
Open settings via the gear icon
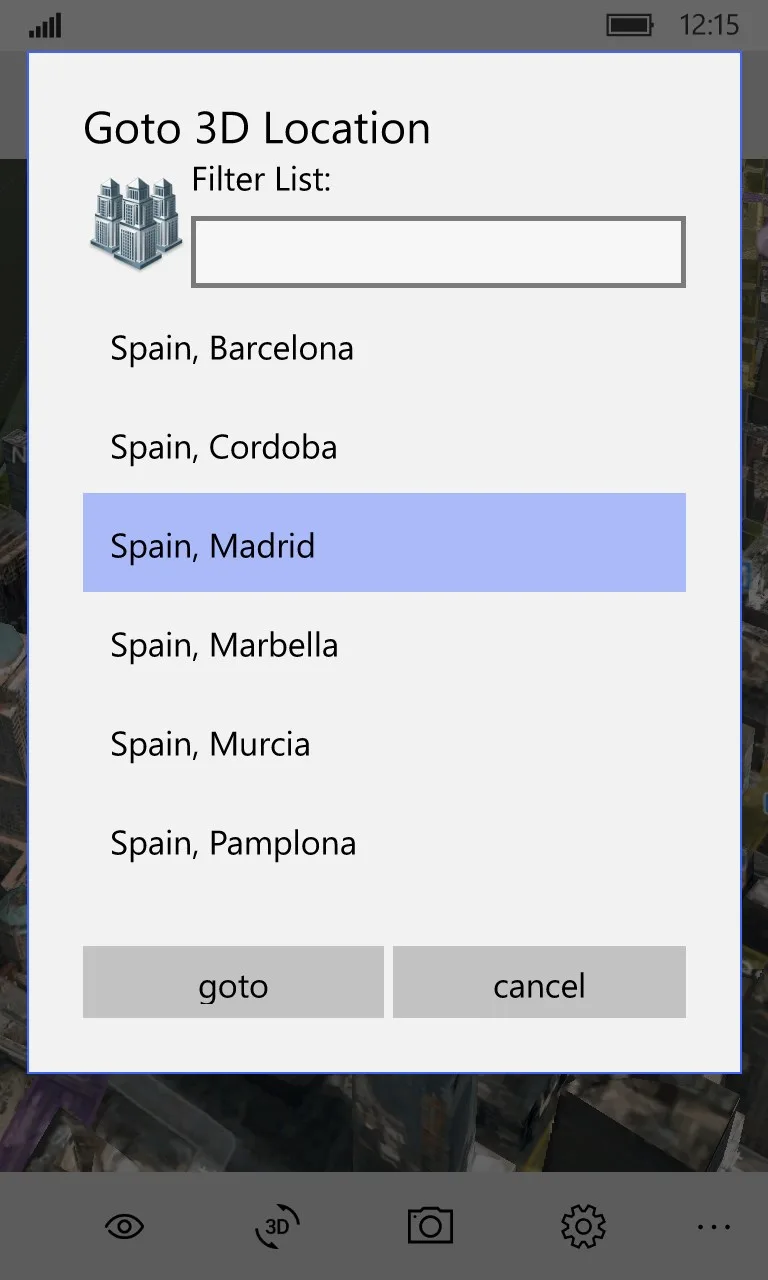click(x=584, y=1226)
